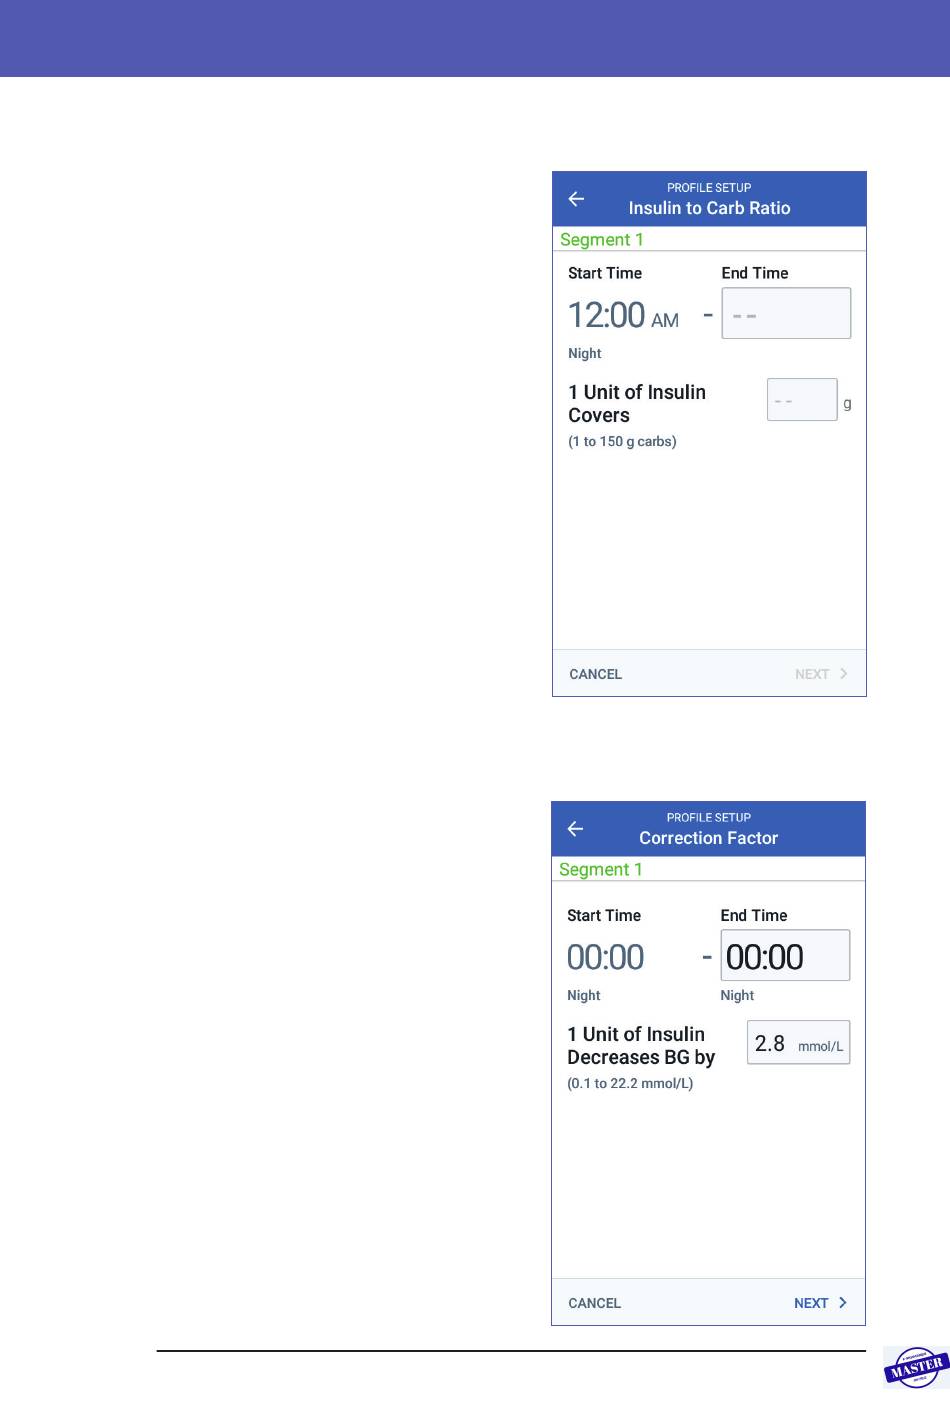
Task: Select the 00:00 Start Time in Correction Factor
Action: [605, 957]
